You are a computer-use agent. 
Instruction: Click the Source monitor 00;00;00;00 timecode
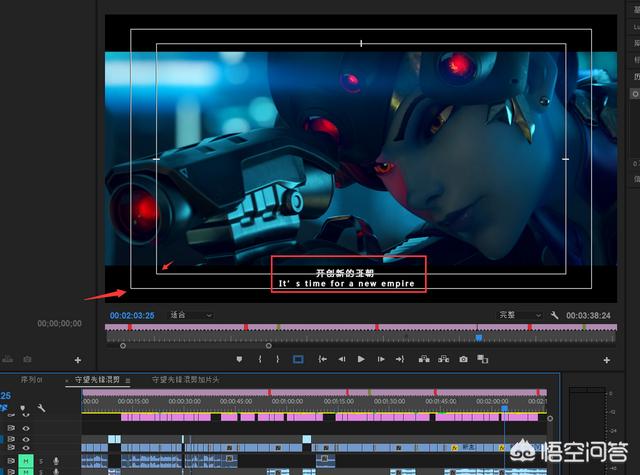59,324
